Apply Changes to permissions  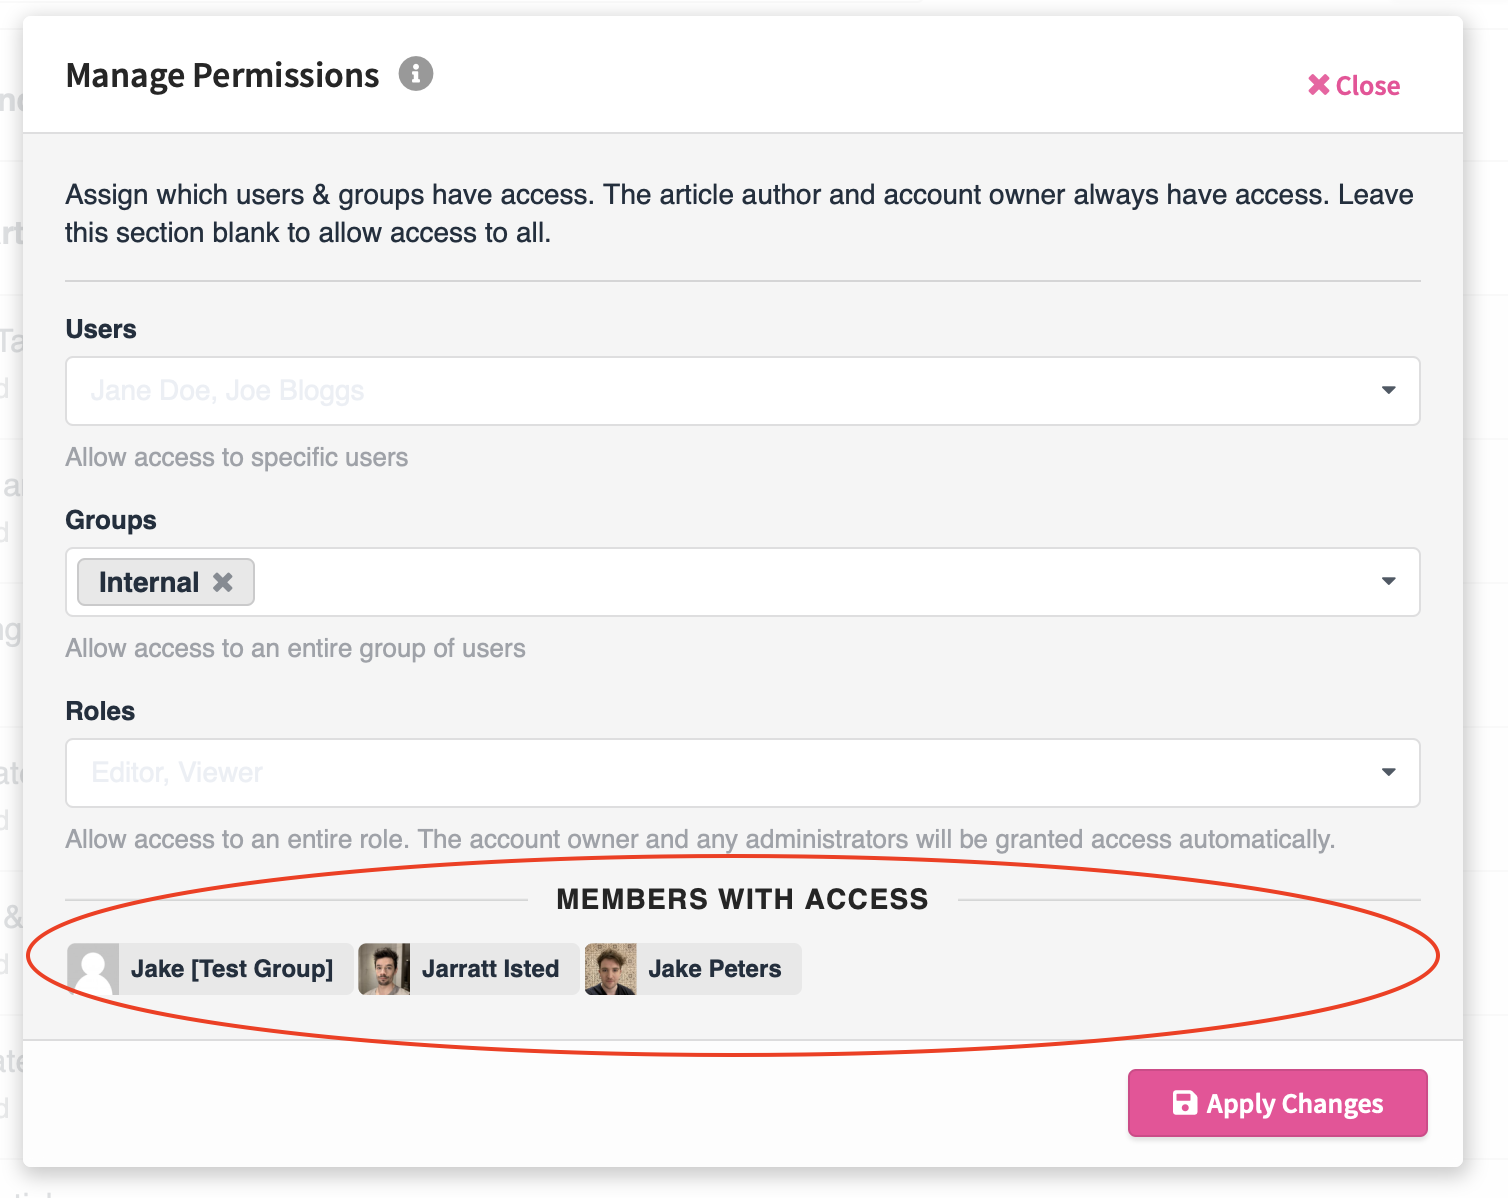1277,1103
